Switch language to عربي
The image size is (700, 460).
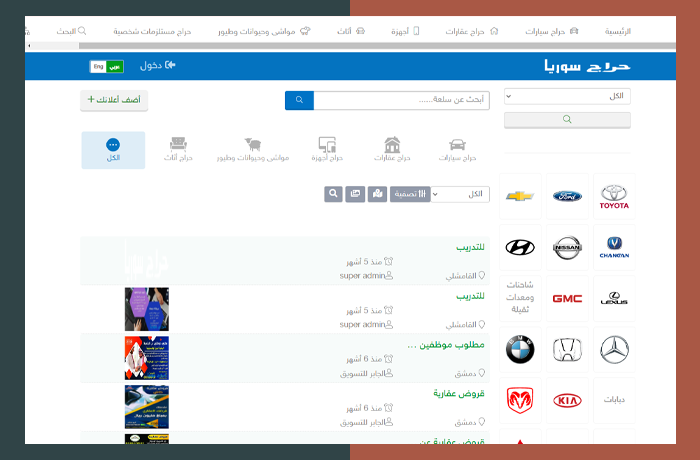(x=115, y=67)
